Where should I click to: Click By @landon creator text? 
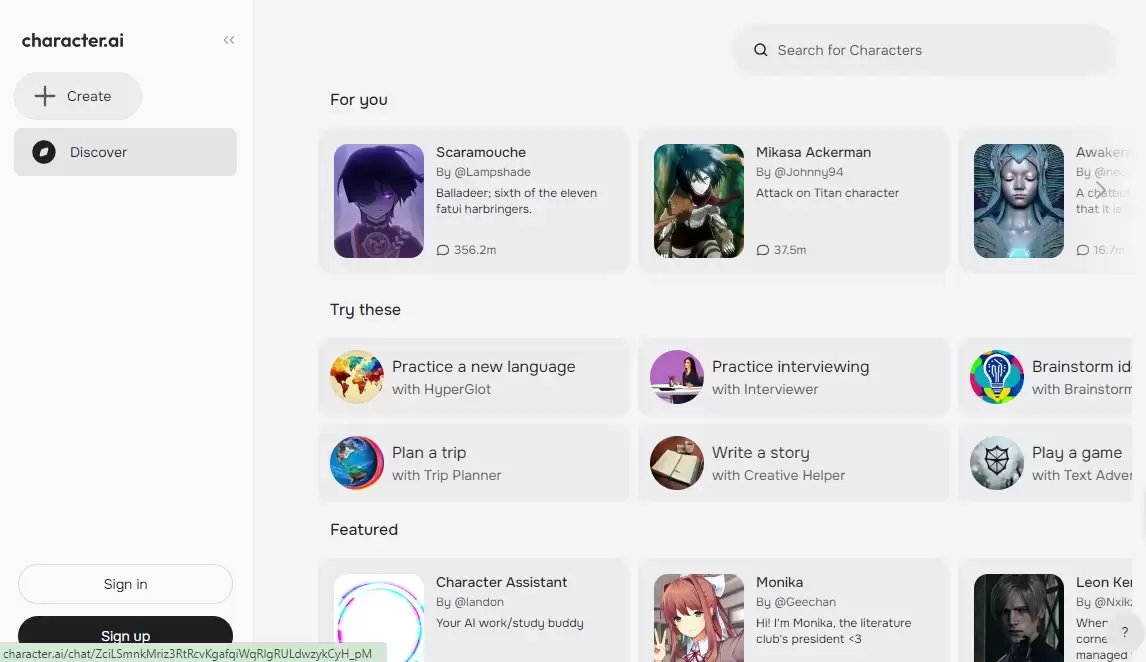[470, 602]
